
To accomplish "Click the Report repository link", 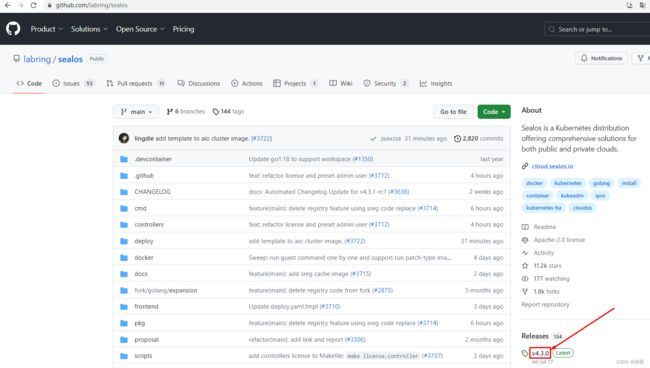I will coord(545,305).
